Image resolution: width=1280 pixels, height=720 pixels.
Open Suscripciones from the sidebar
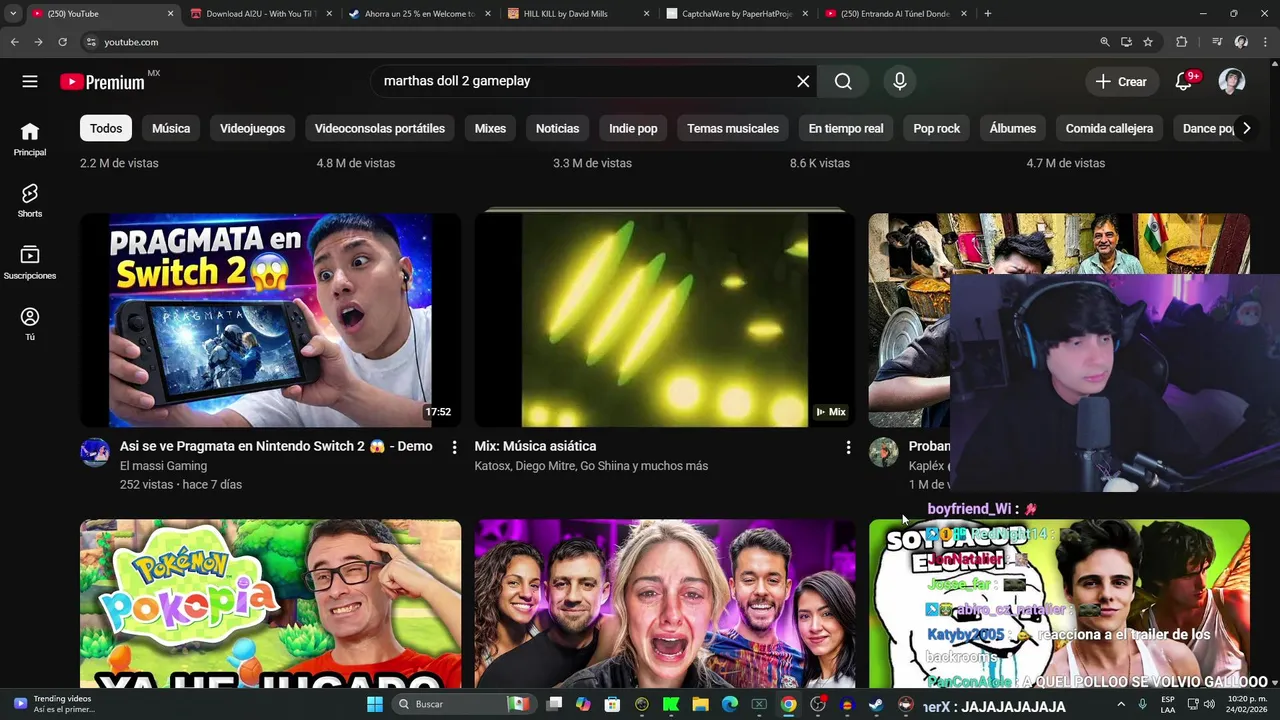click(30, 262)
